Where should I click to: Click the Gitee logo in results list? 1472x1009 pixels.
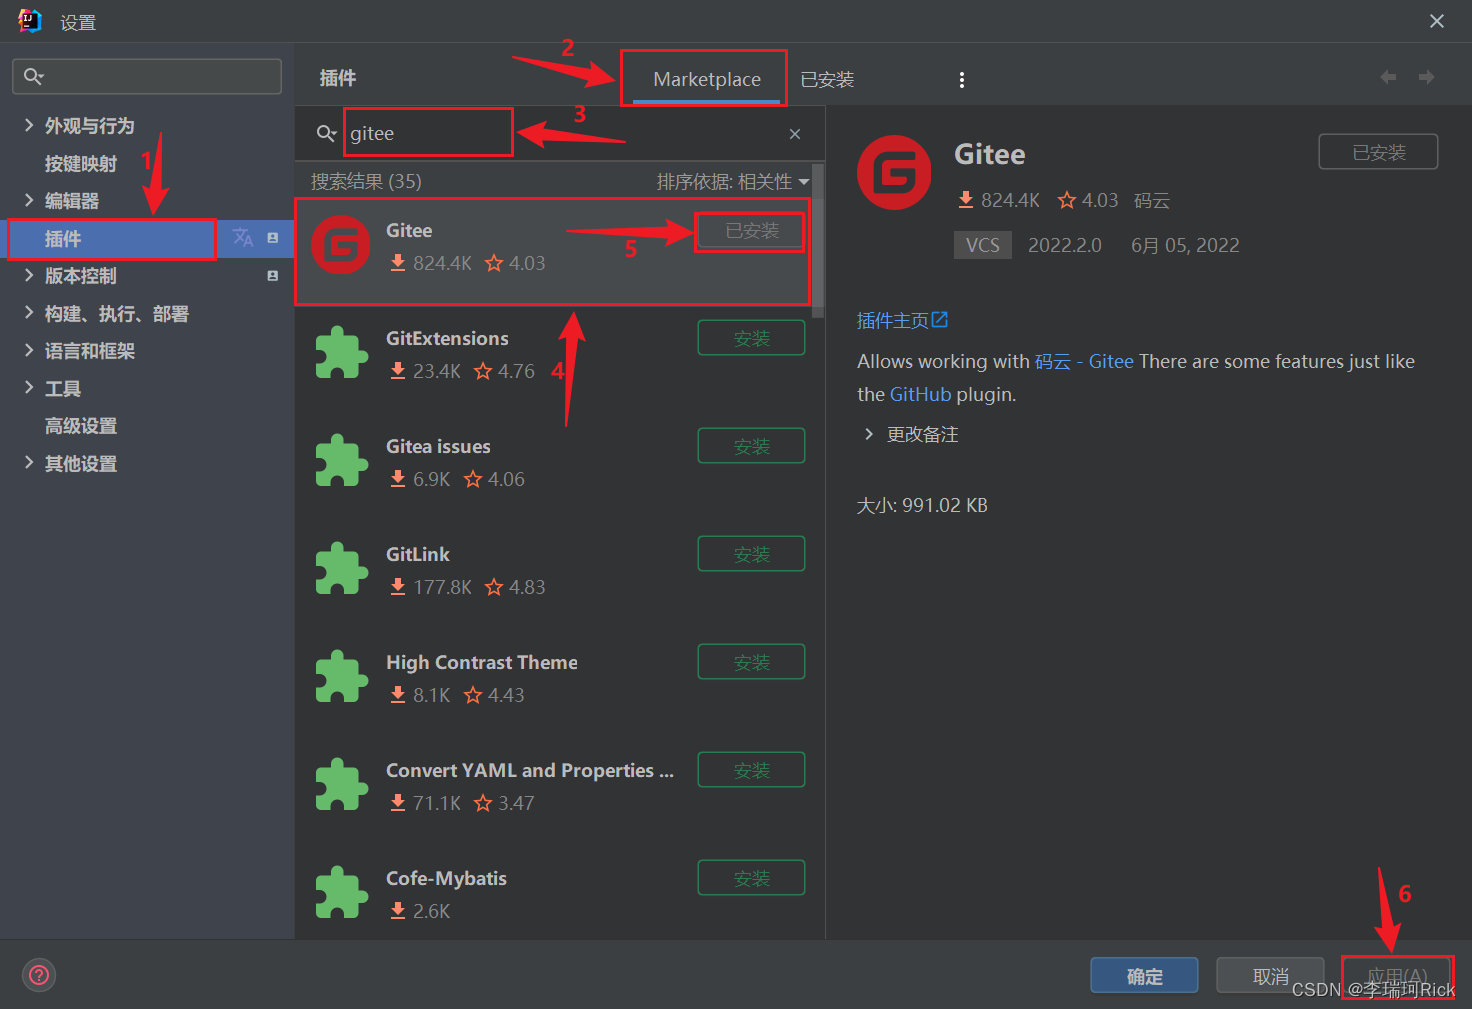(x=341, y=245)
